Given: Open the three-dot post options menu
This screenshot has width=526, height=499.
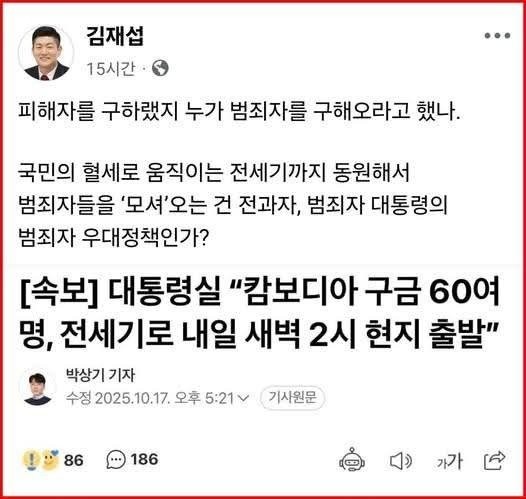Looking at the screenshot, I should tap(497, 36).
